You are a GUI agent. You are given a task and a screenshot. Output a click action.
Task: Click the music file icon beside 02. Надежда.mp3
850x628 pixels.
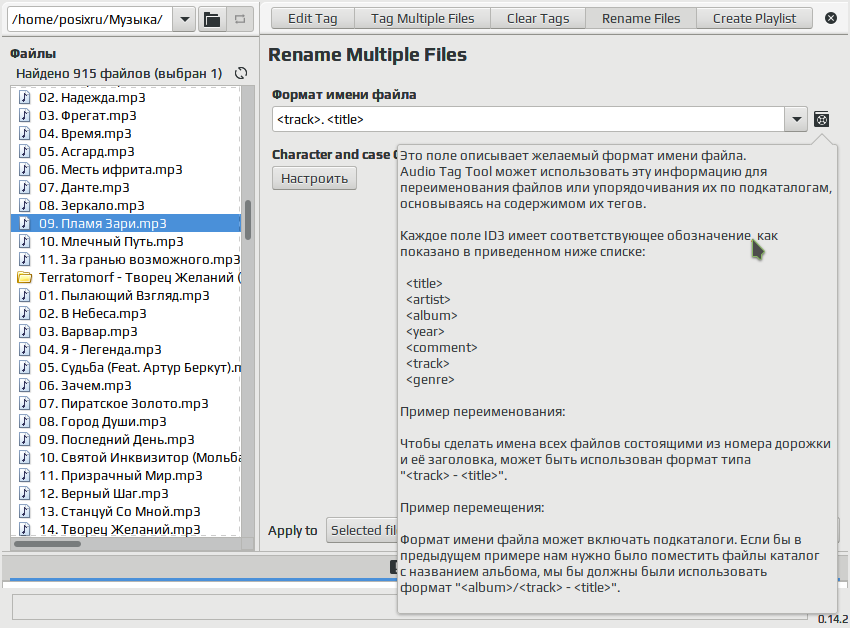click(24, 98)
